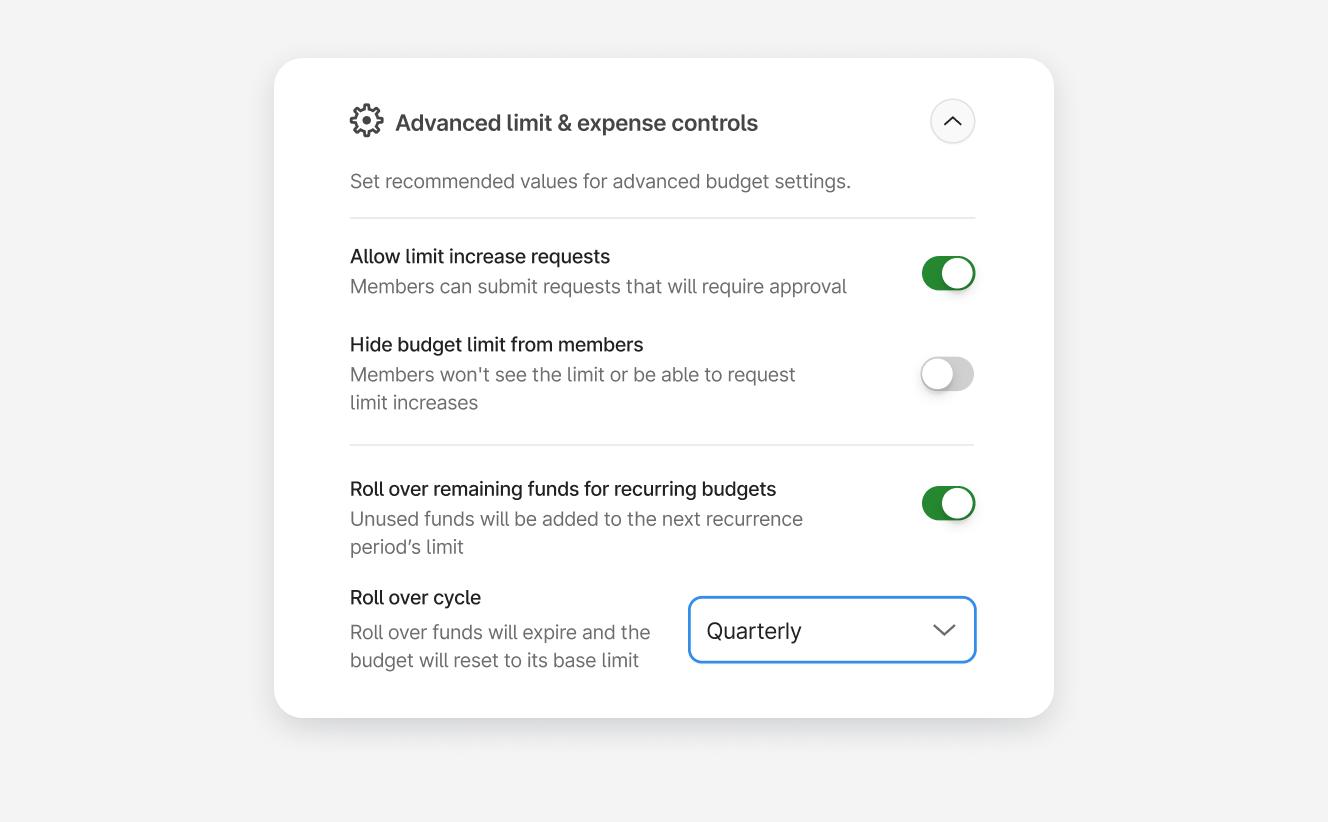1328x822 pixels.
Task: Click the Allow limit increase requests label
Action: [x=480, y=257]
